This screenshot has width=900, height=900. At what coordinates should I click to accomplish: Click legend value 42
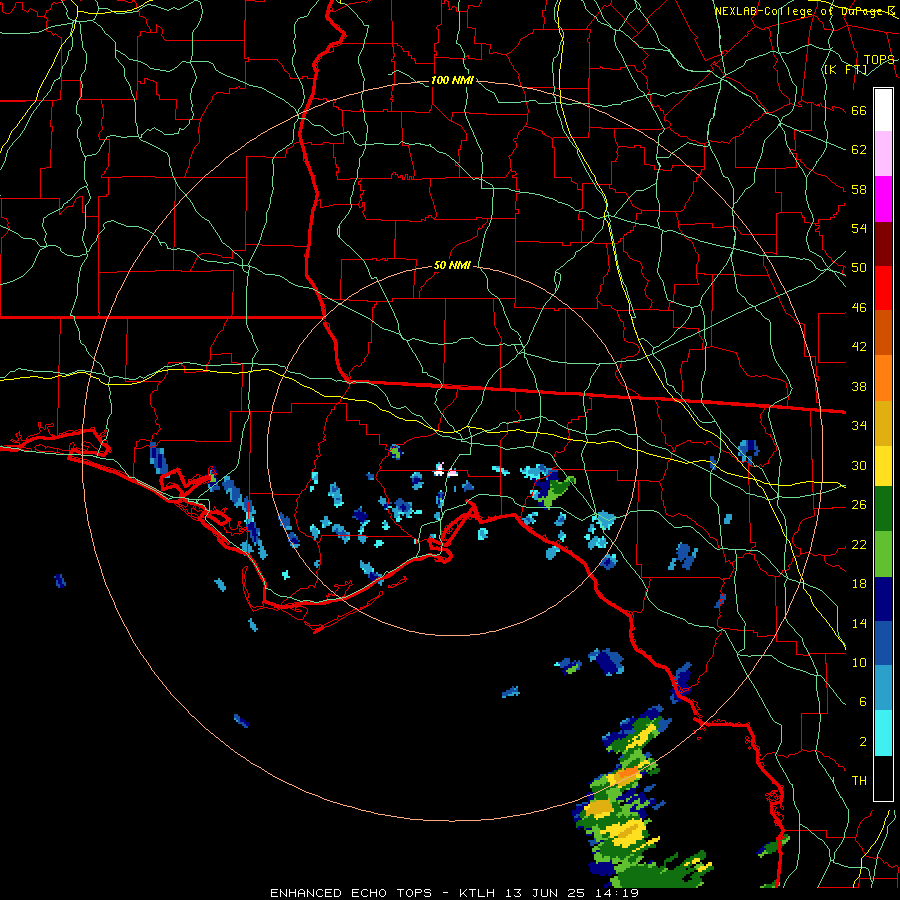click(x=859, y=347)
